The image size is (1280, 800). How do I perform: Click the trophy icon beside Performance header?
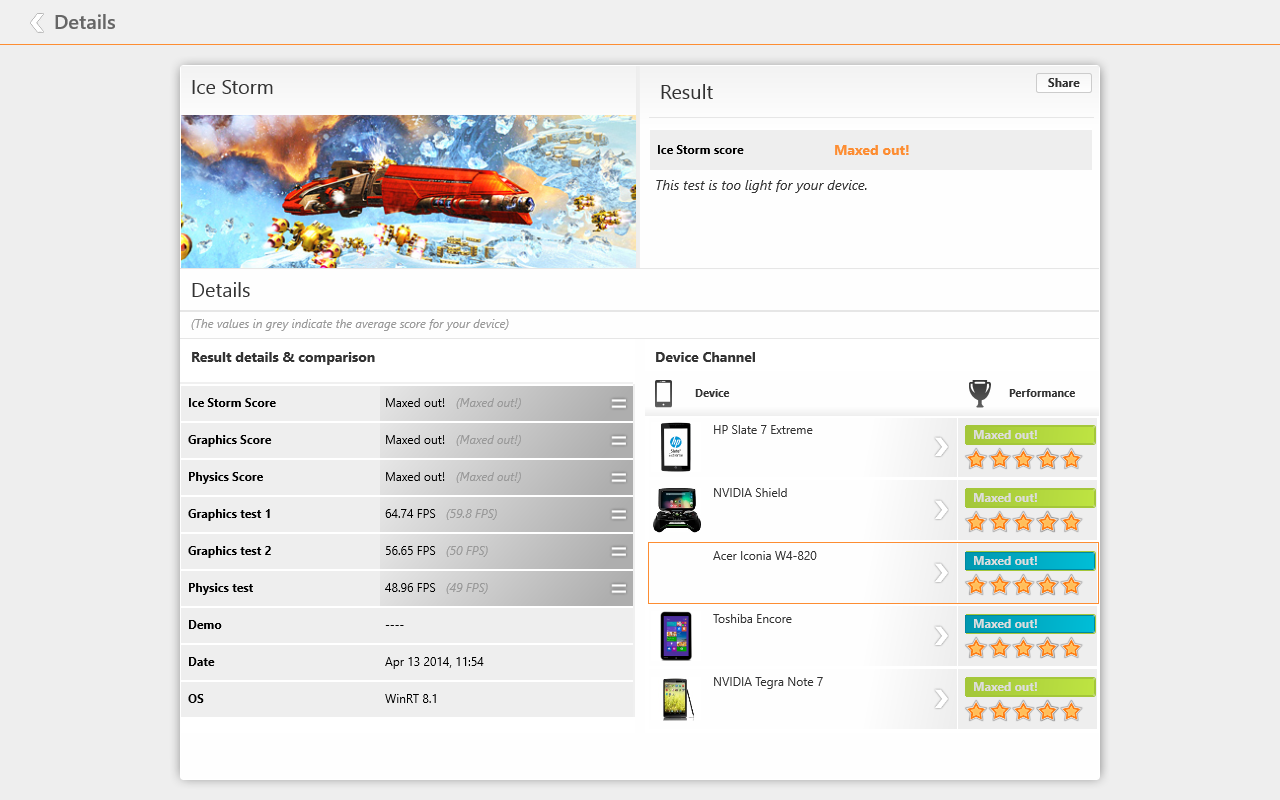pyautogui.click(x=980, y=393)
